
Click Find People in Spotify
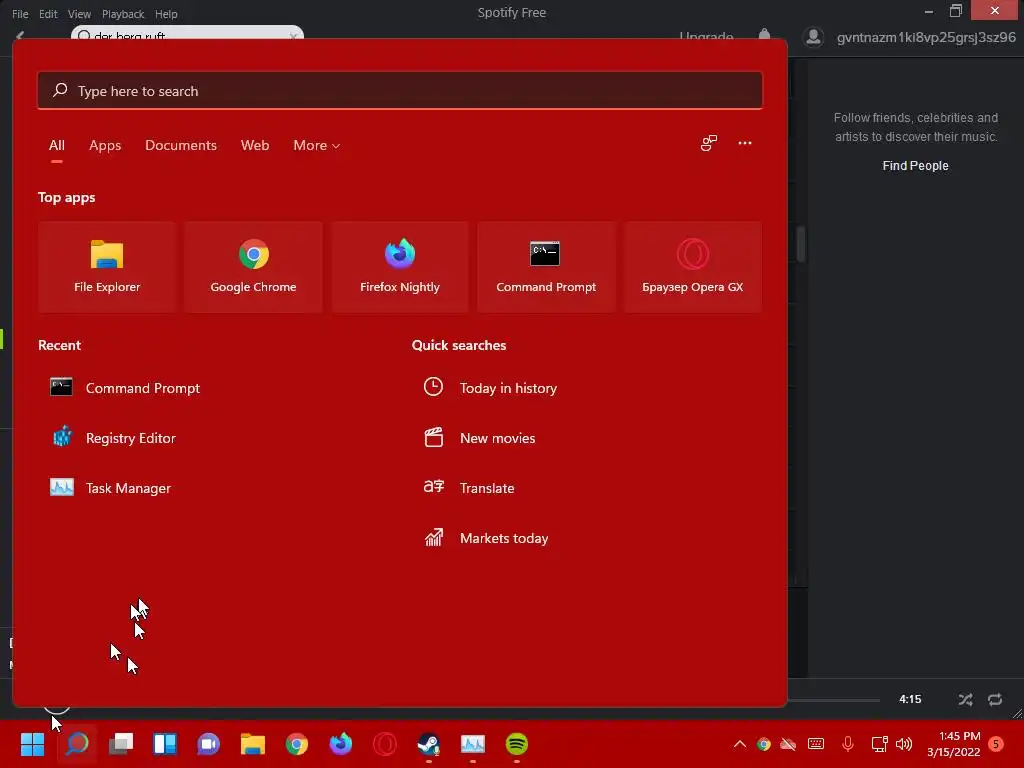(915, 166)
